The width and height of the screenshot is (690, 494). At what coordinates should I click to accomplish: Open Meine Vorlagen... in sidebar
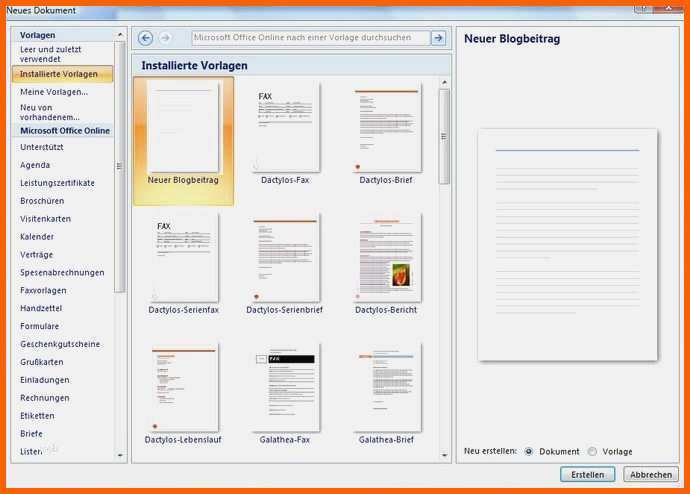click(x=54, y=92)
